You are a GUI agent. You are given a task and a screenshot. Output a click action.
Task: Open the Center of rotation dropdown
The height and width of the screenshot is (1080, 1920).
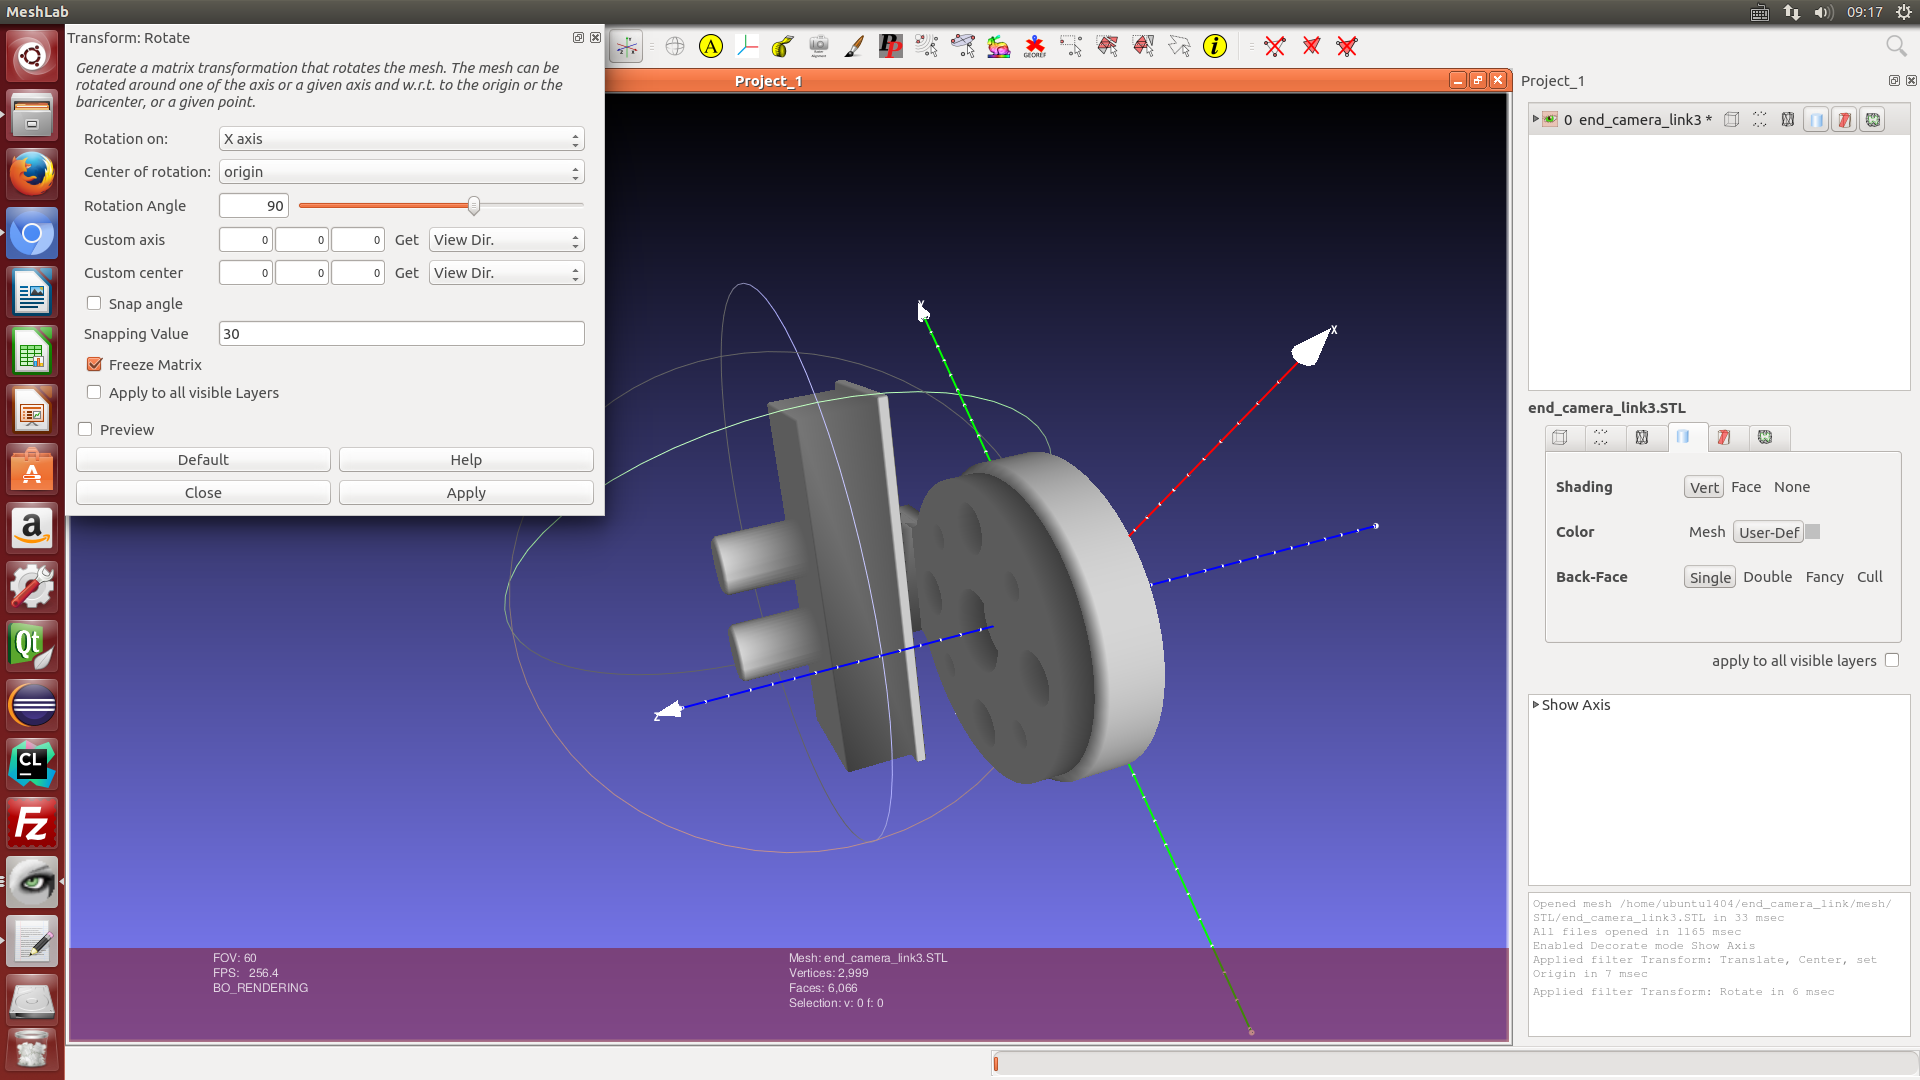(401, 172)
